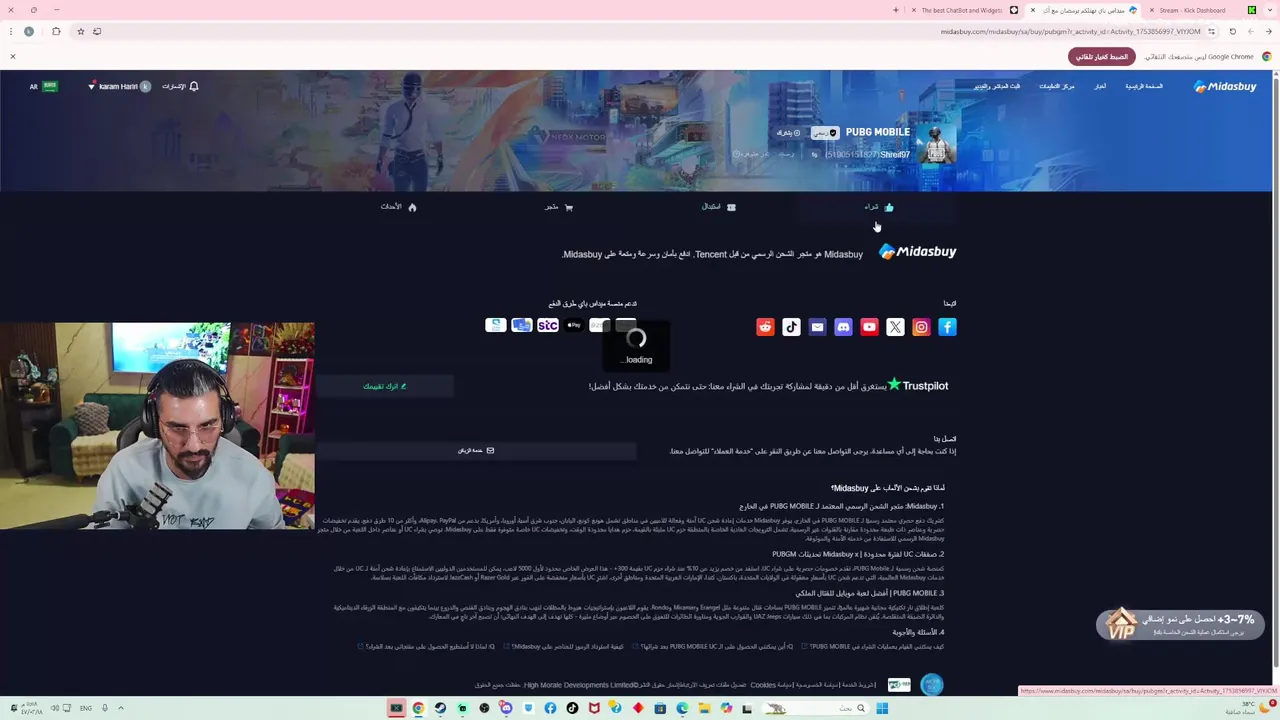Reload the page in Chrome
Image resolution: width=1280 pixels, height=720 pixels.
point(1232,31)
